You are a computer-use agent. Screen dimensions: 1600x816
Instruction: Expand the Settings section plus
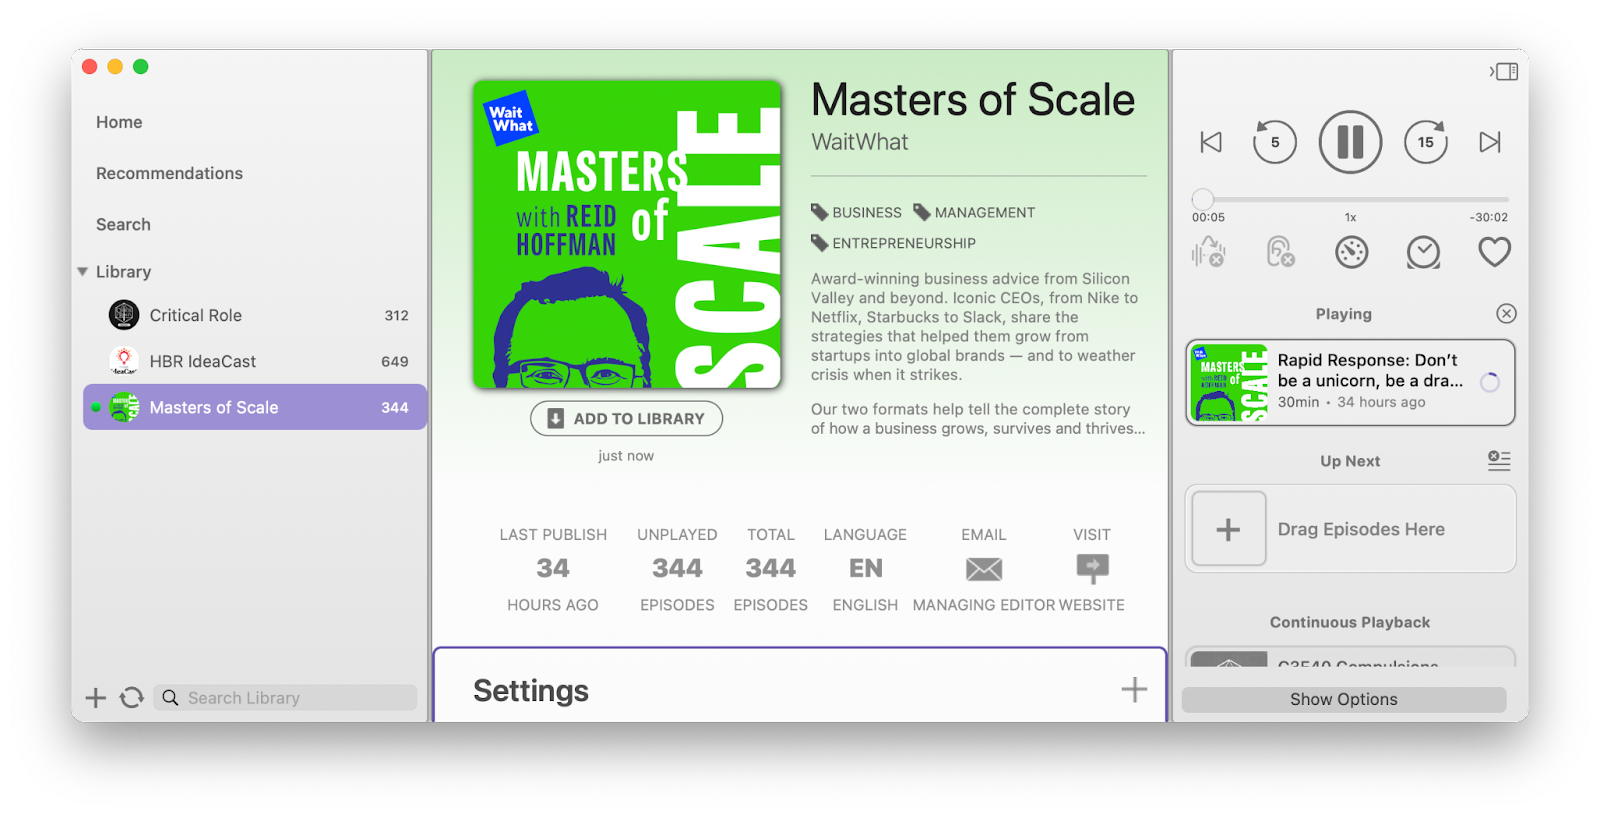(1134, 689)
